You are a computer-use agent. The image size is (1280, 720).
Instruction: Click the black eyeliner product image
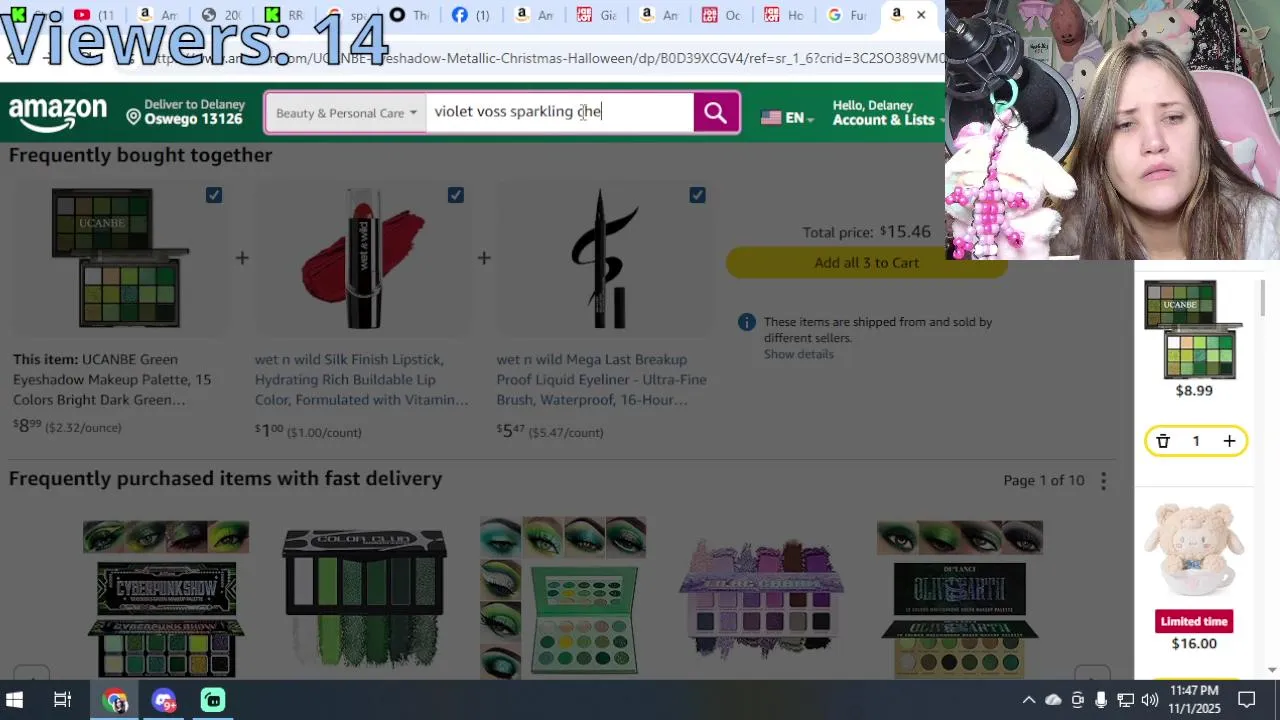pos(604,259)
